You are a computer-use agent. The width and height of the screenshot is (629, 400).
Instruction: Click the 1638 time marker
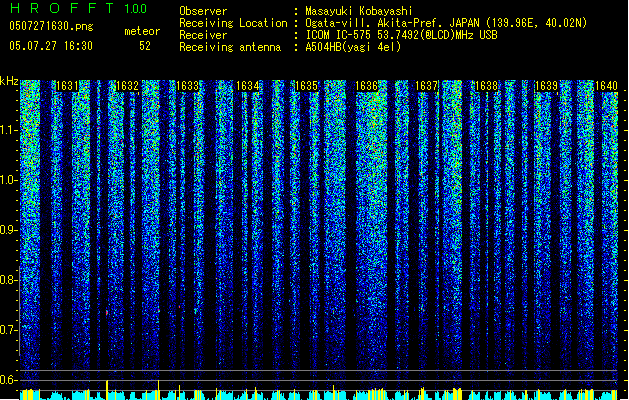486,86
